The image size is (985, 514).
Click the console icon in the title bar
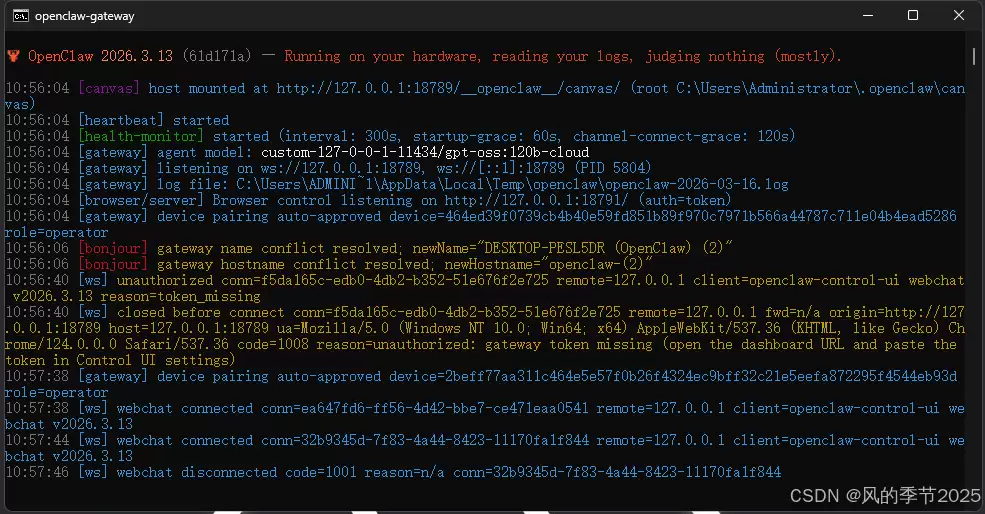19,16
